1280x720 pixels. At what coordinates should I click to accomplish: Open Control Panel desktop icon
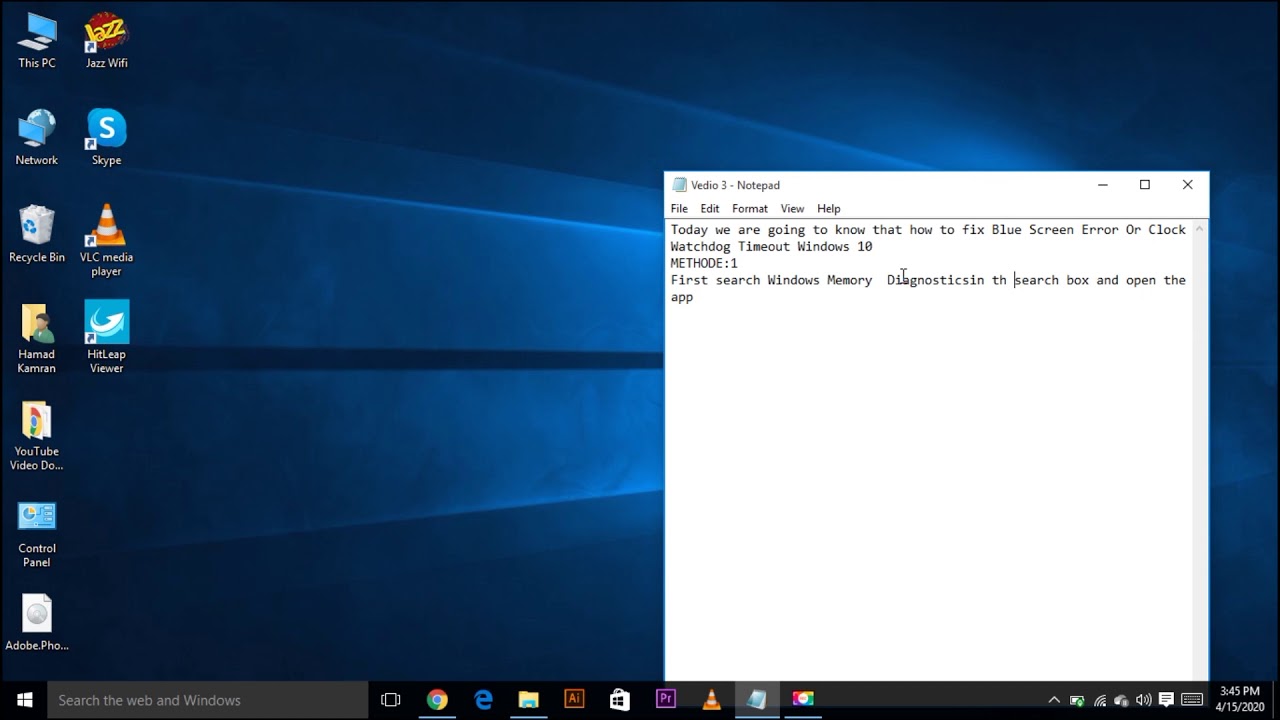[37, 533]
